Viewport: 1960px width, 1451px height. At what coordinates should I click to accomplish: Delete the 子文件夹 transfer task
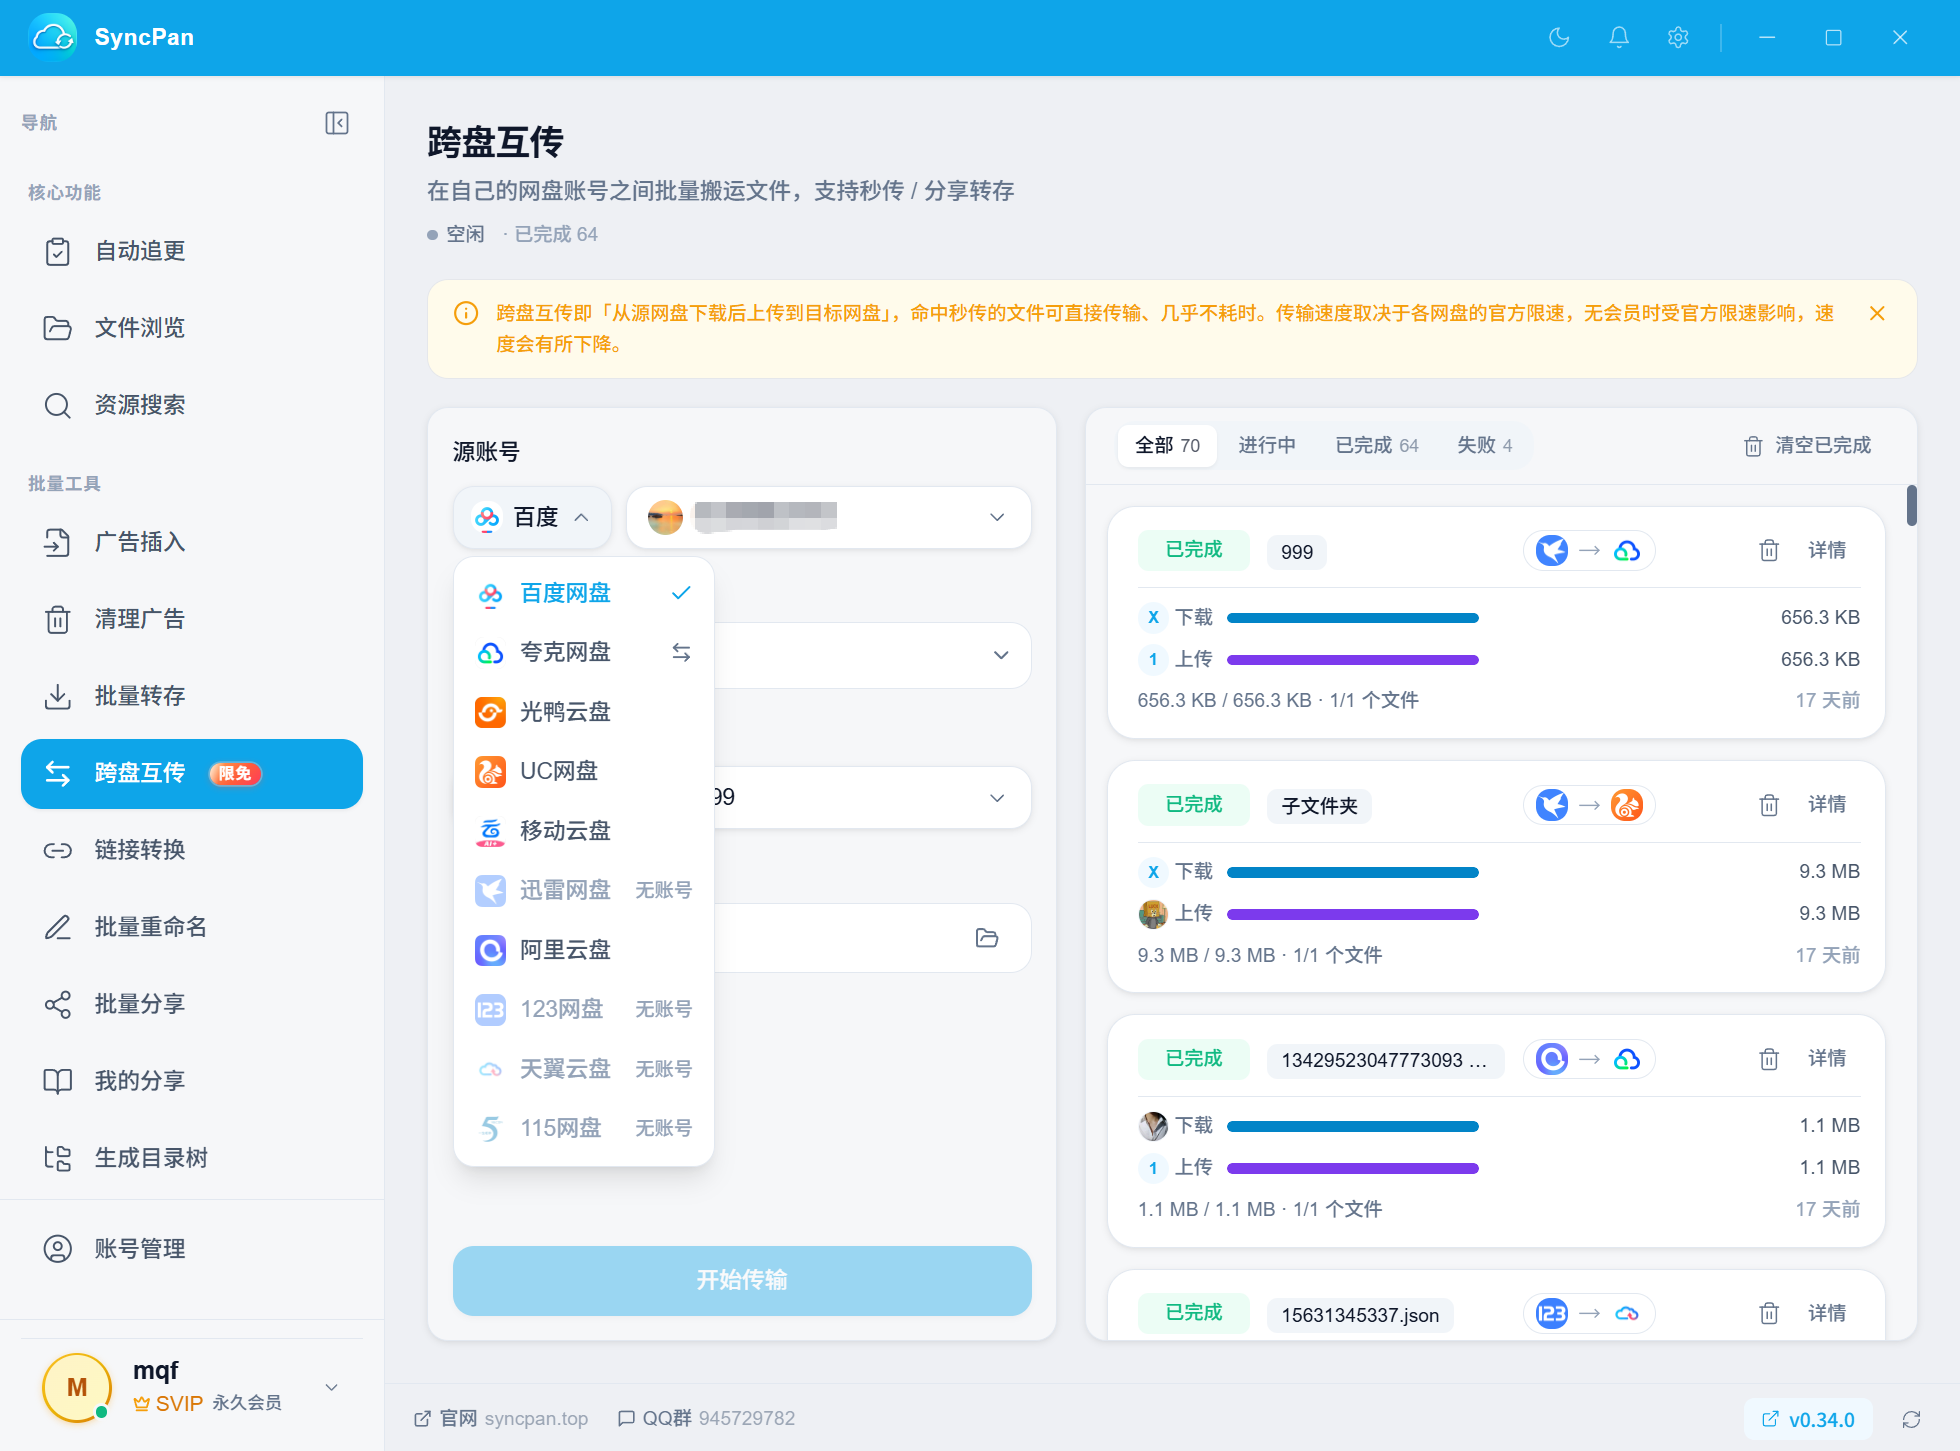coord(1769,805)
